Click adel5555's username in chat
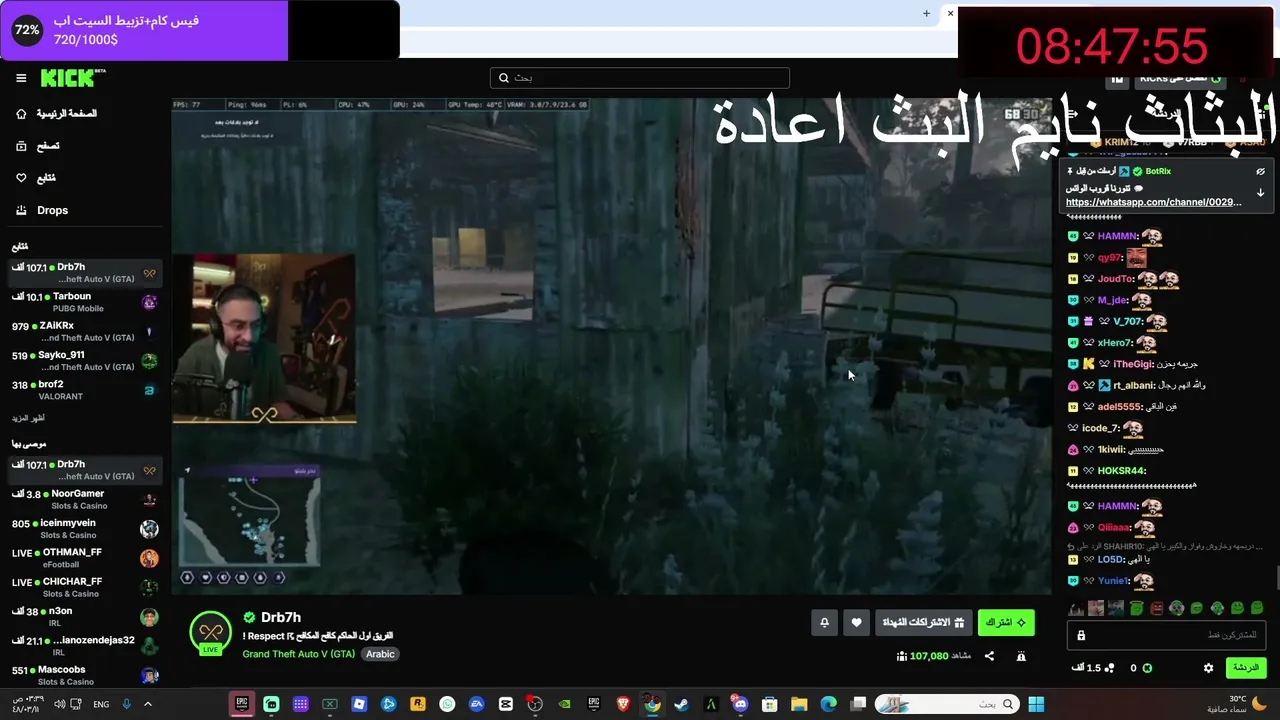The image size is (1280, 720). [x=1119, y=407]
